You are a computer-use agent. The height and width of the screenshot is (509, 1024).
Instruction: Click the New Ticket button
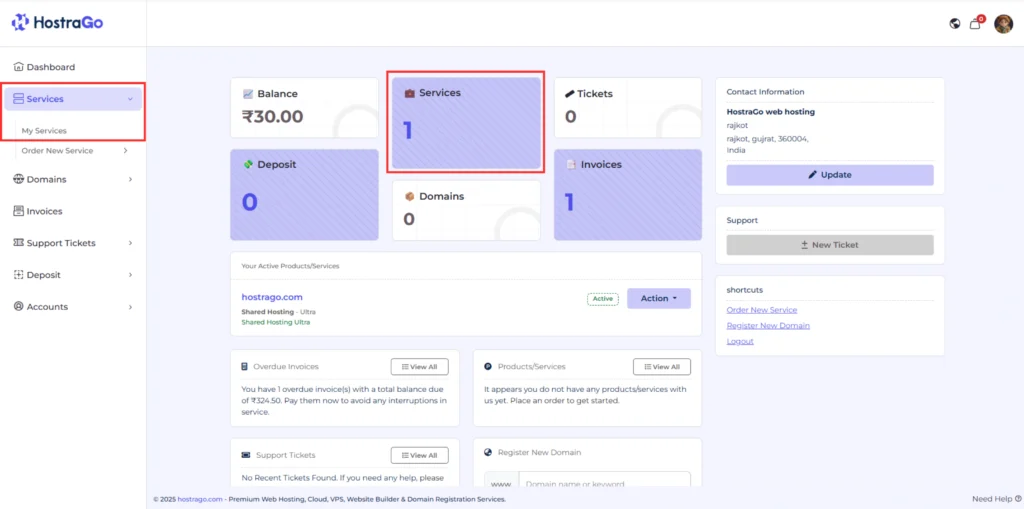pyautogui.click(x=829, y=245)
